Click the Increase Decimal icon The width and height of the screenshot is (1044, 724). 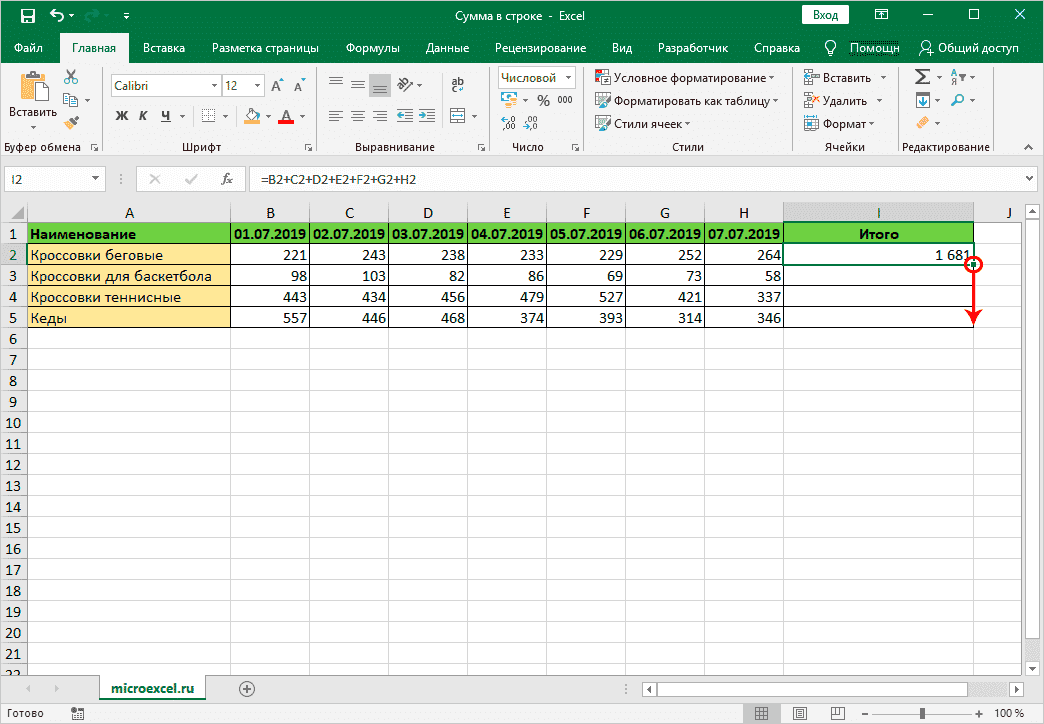507,122
